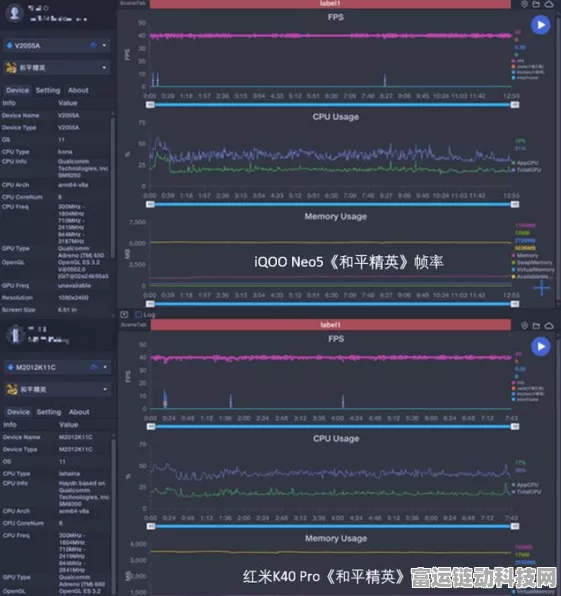Screen dimensions: 561x596
Task: Toggle Jank legend entry in top FPS chart
Action: coord(528,67)
